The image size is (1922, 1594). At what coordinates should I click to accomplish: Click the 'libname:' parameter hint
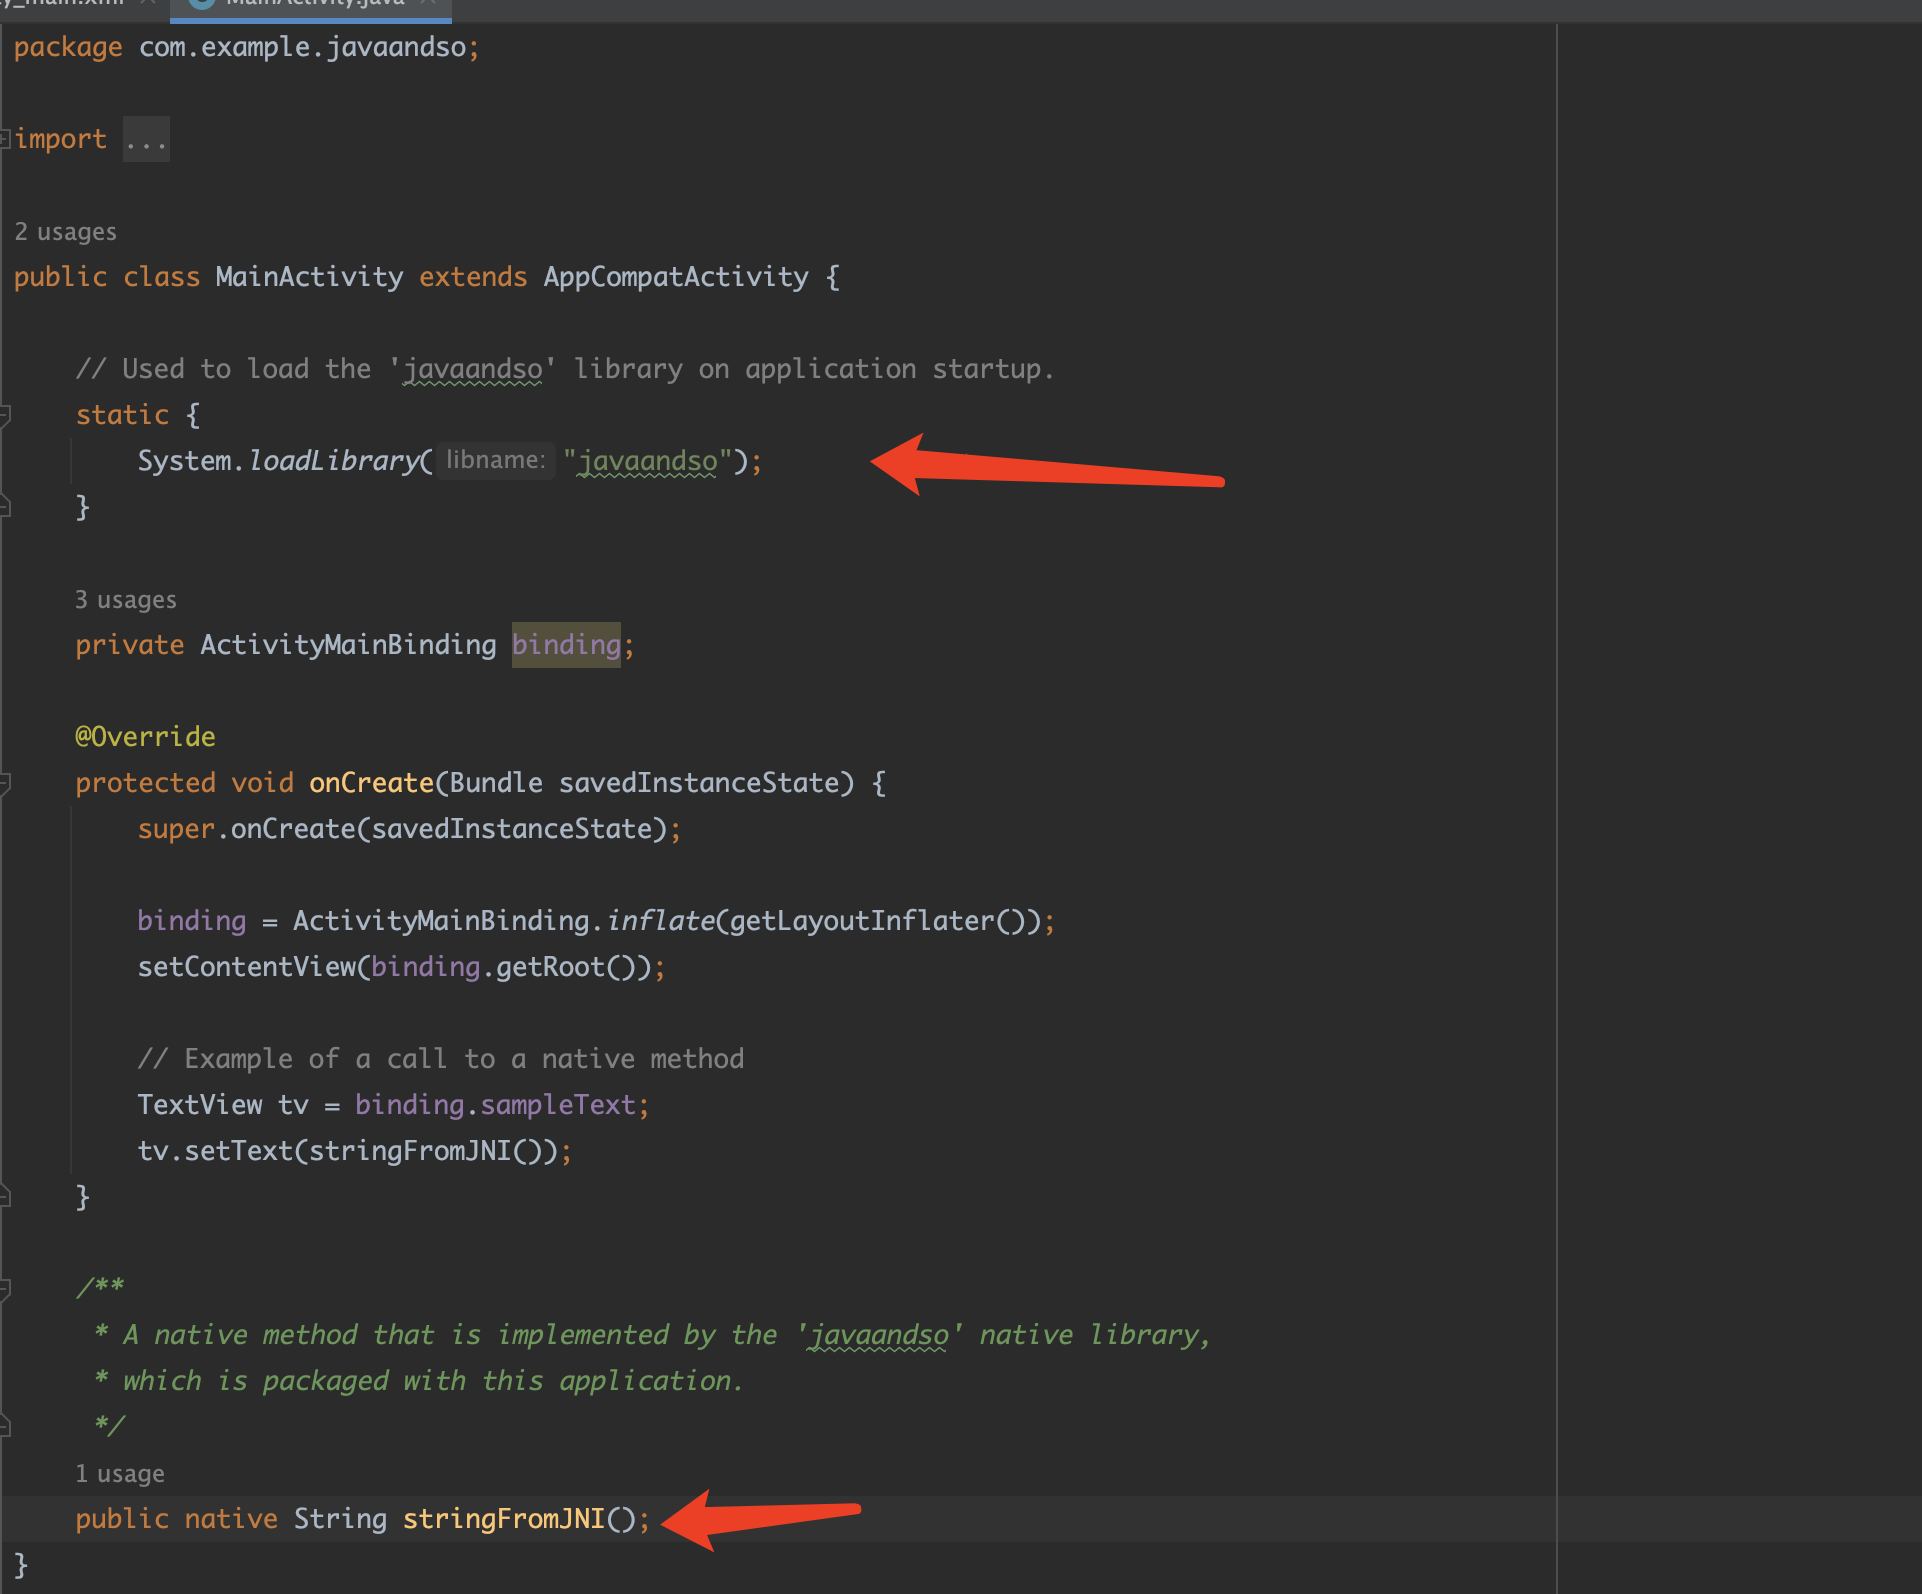tap(495, 460)
